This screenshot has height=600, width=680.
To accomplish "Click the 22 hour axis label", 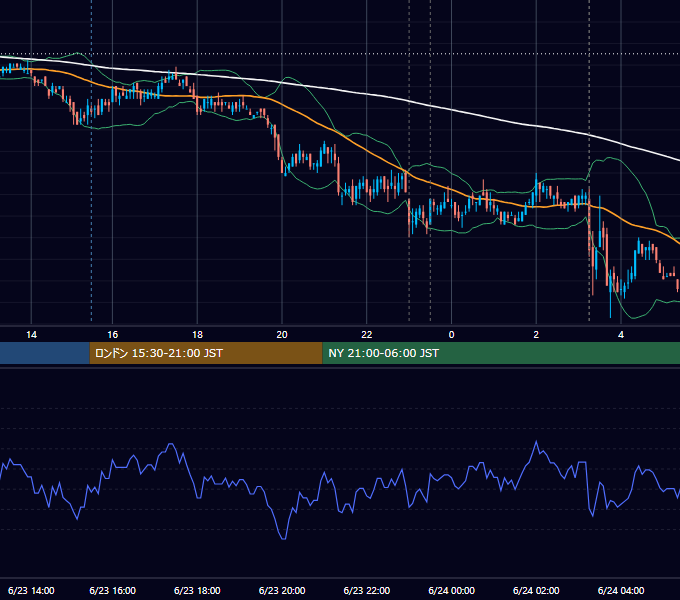I will click(x=367, y=335).
